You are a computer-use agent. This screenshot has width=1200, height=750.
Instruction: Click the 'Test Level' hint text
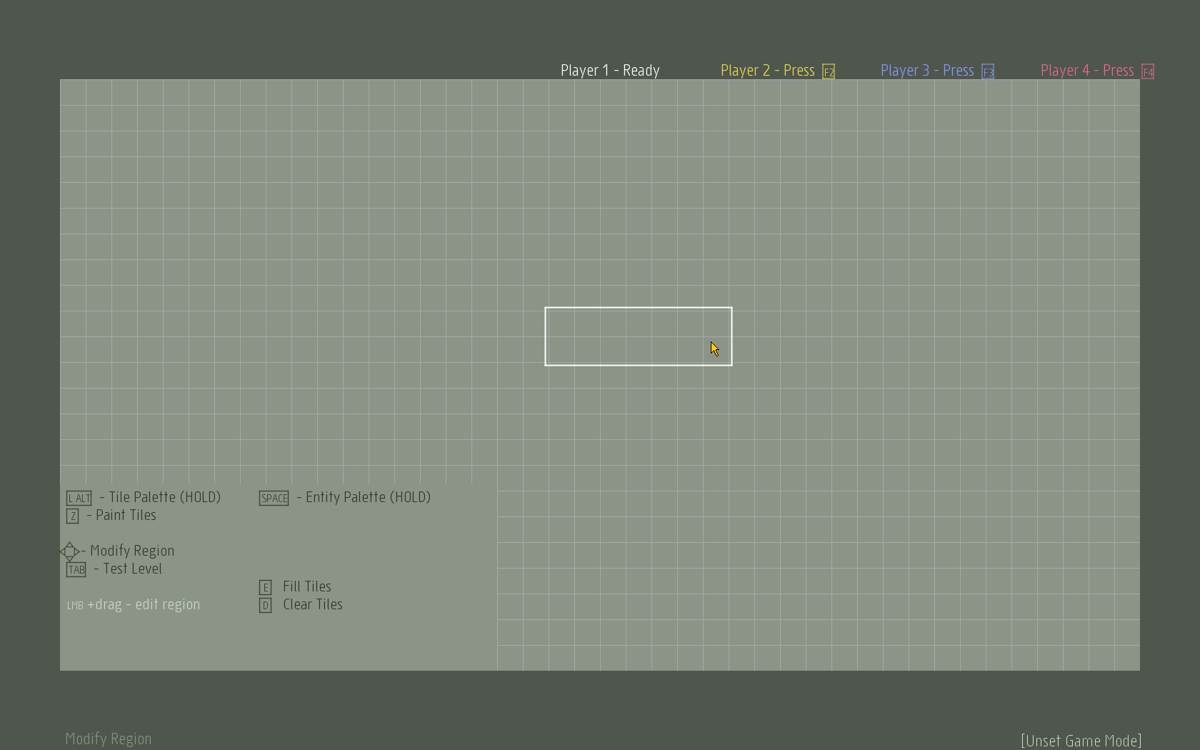(133, 569)
